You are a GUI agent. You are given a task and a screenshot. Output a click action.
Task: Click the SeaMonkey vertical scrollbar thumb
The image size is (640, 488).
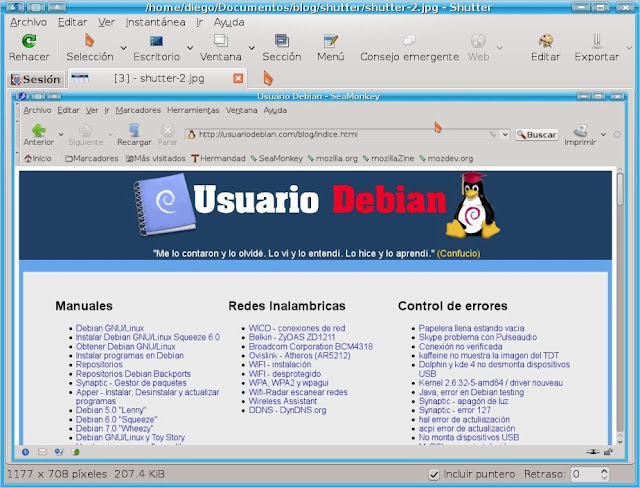click(x=620, y=189)
